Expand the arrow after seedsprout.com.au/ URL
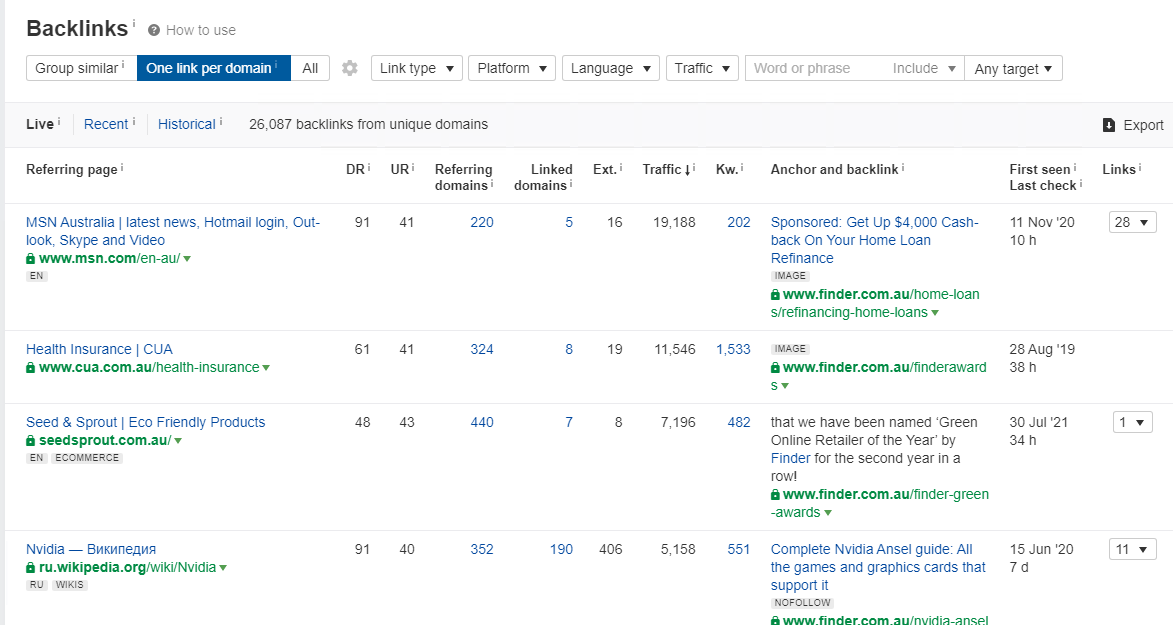This screenshot has height=632, width=1173. (x=178, y=441)
